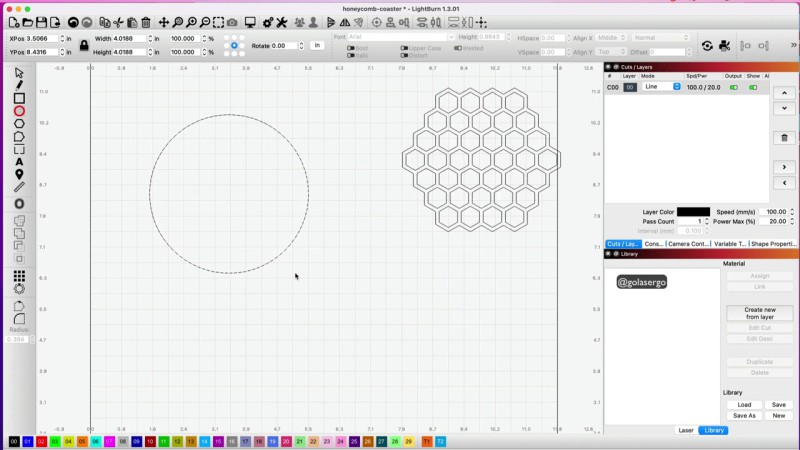This screenshot has height=450, width=800.
Task: Switch to the Library tab
Action: click(714, 430)
